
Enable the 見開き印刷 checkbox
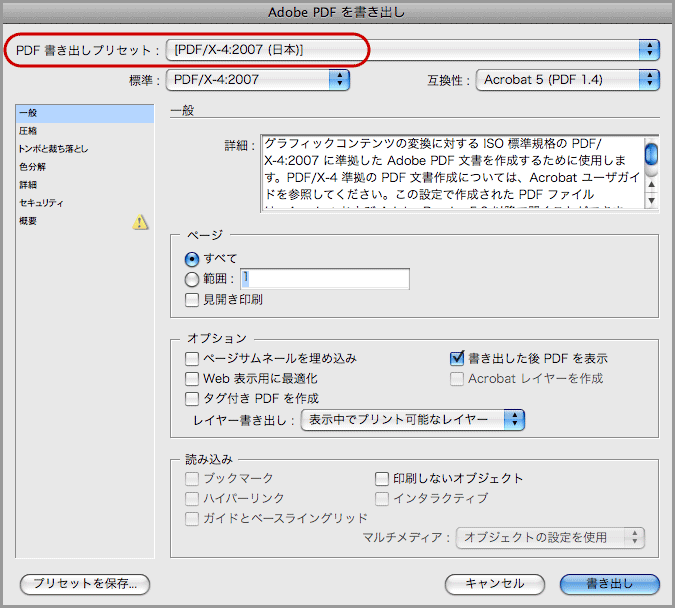(x=192, y=300)
